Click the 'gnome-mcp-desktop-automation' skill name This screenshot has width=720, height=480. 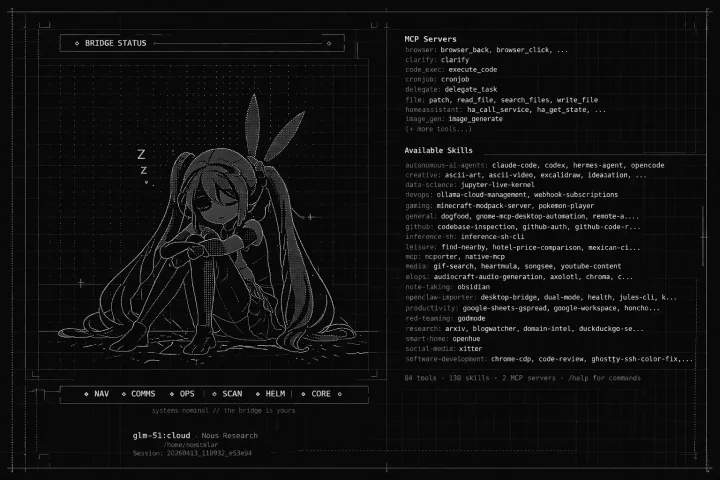(x=530, y=216)
